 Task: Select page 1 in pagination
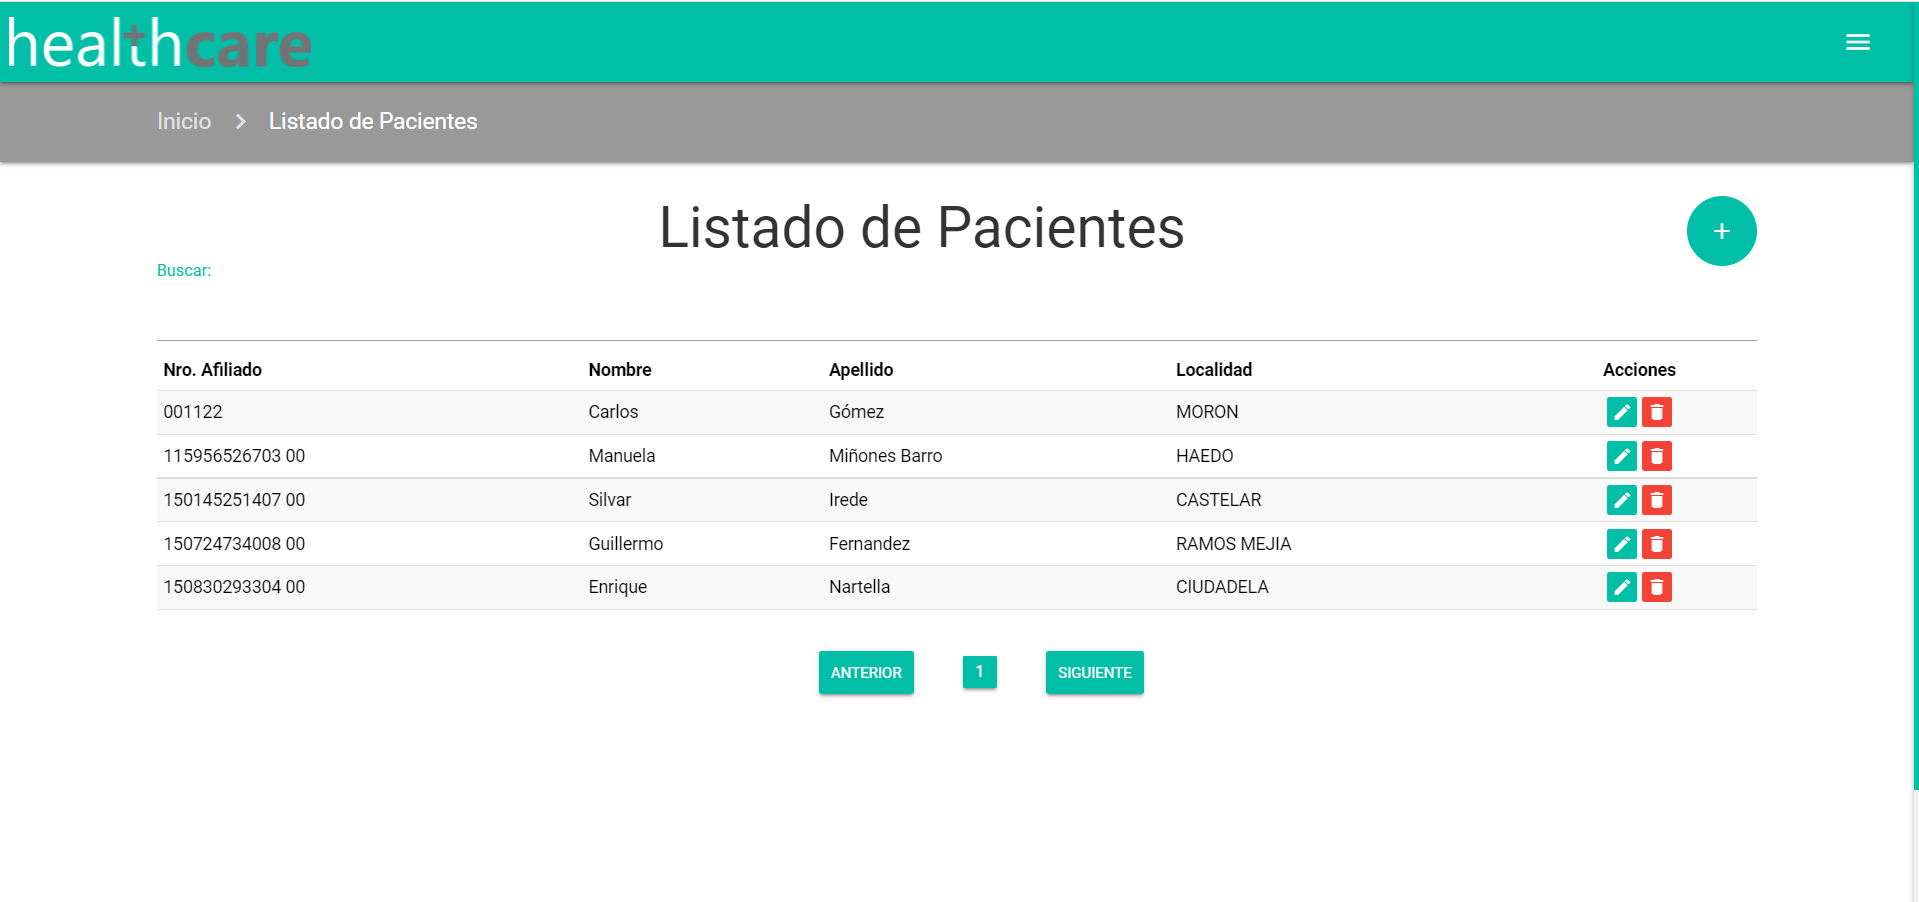(x=979, y=671)
